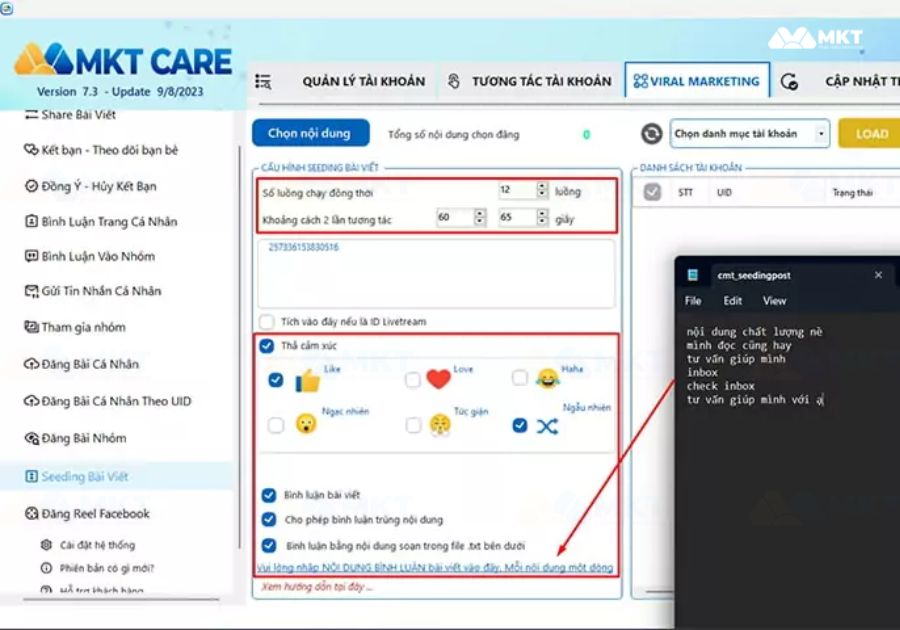Enable the ID Livestream checkbox
Image resolution: width=900 pixels, height=630 pixels.
pos(267,322)
